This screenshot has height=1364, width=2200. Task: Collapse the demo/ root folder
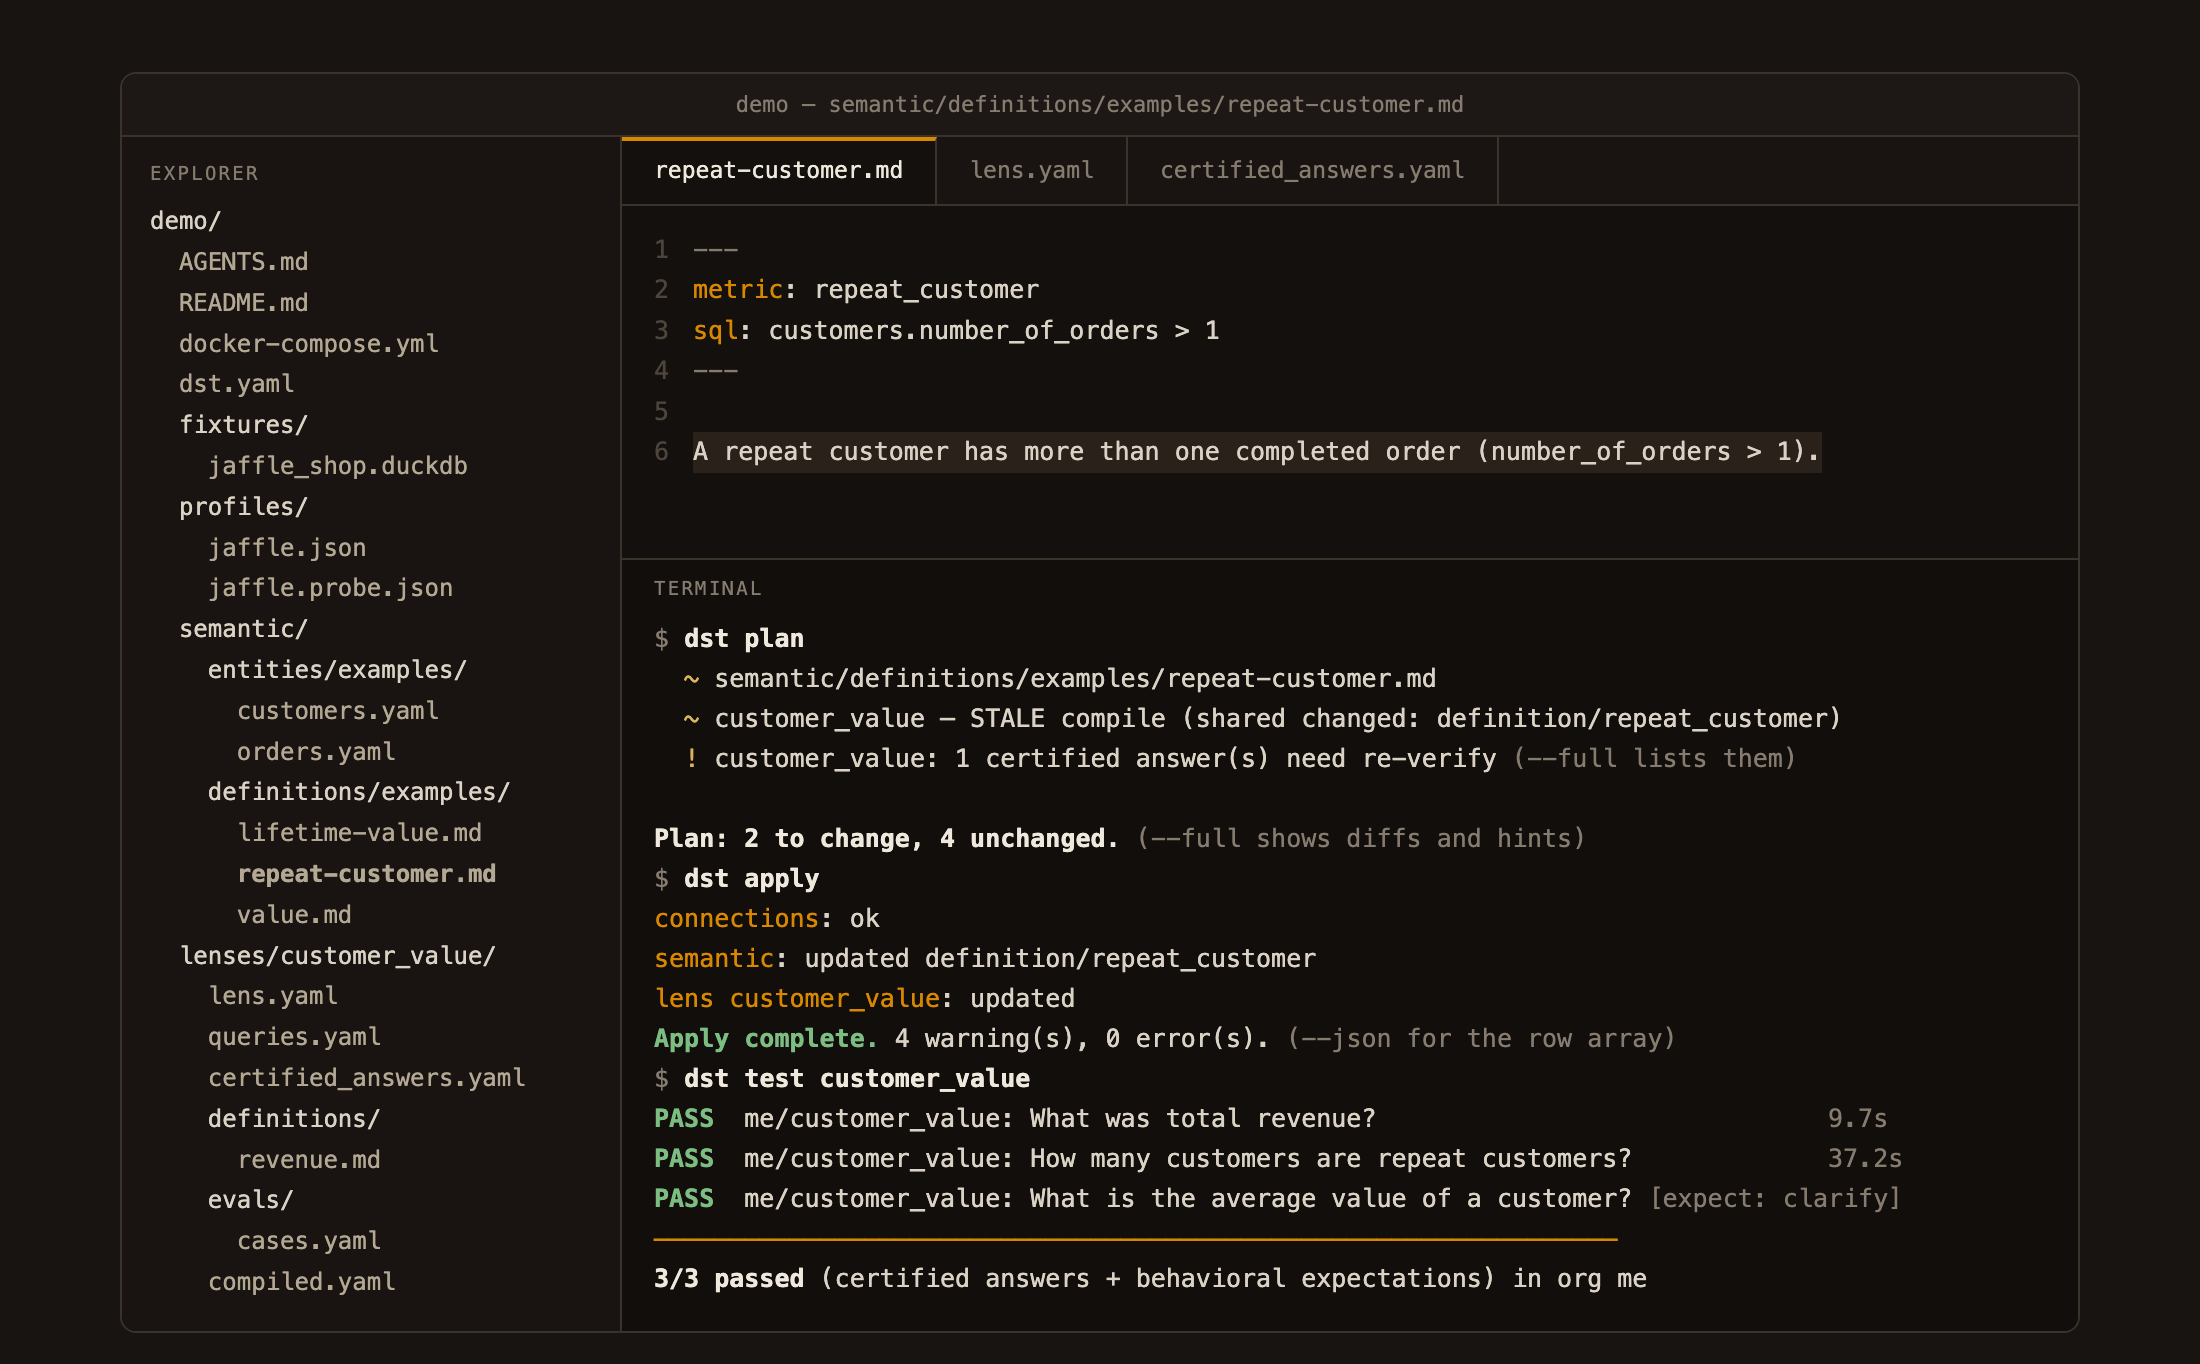tap(185, 221)
